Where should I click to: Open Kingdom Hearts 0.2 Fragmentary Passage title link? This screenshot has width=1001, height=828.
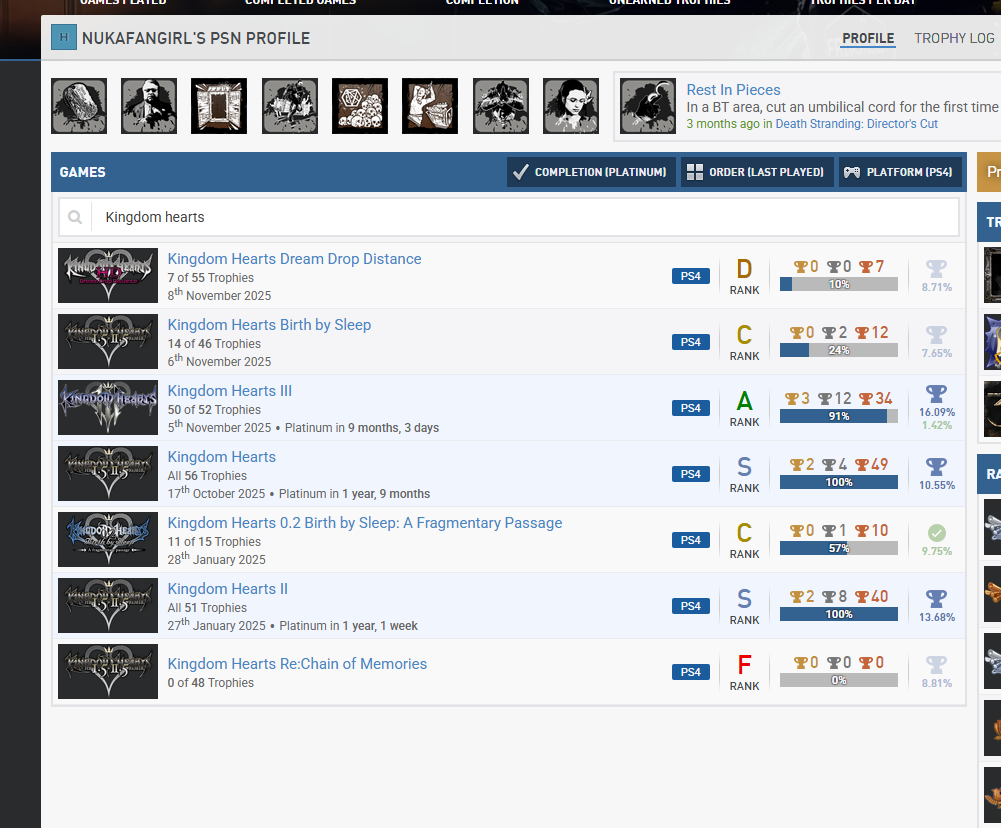coord(365,523)
